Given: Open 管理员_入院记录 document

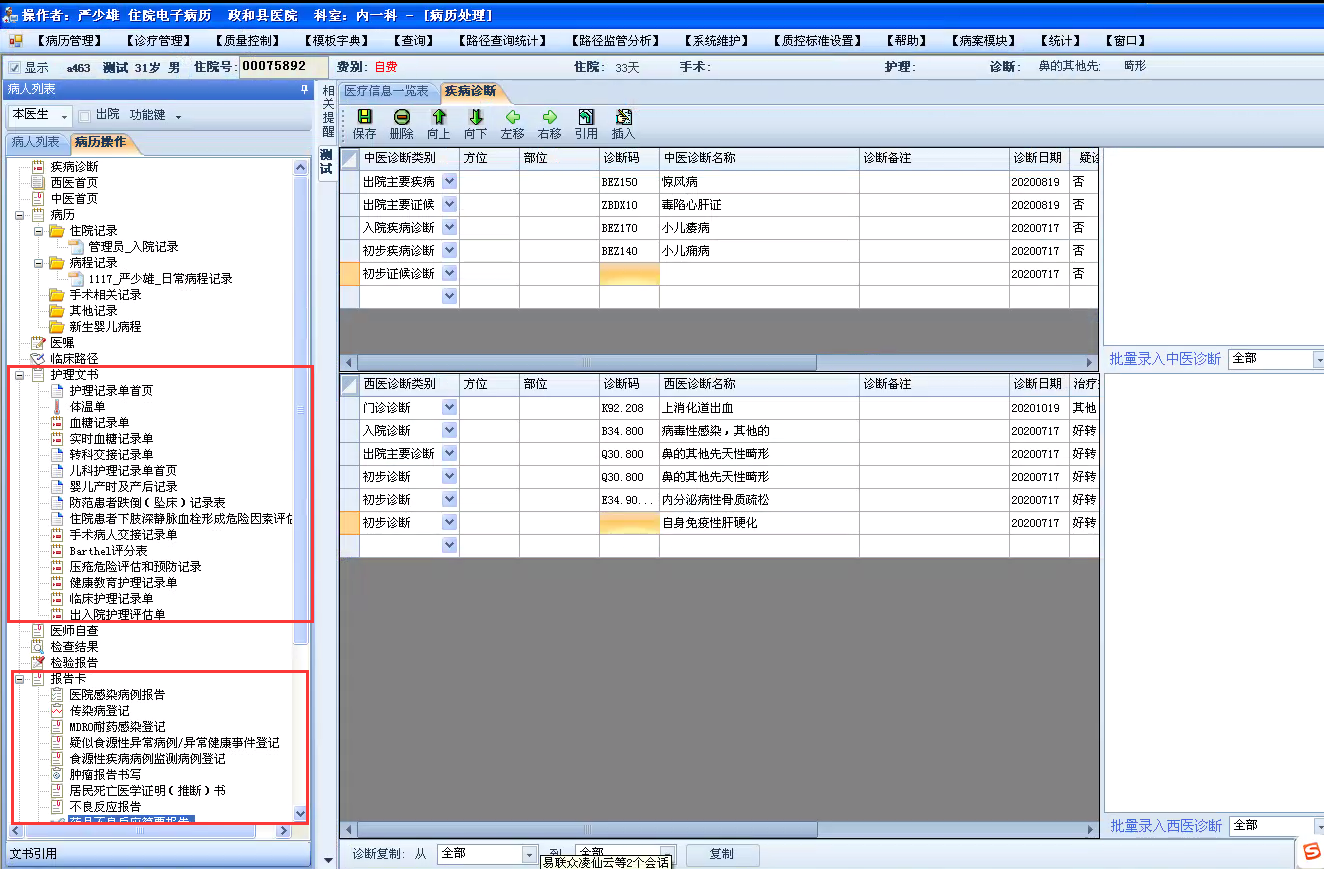Looking at the screenshot, I should (x=133, y=247).
